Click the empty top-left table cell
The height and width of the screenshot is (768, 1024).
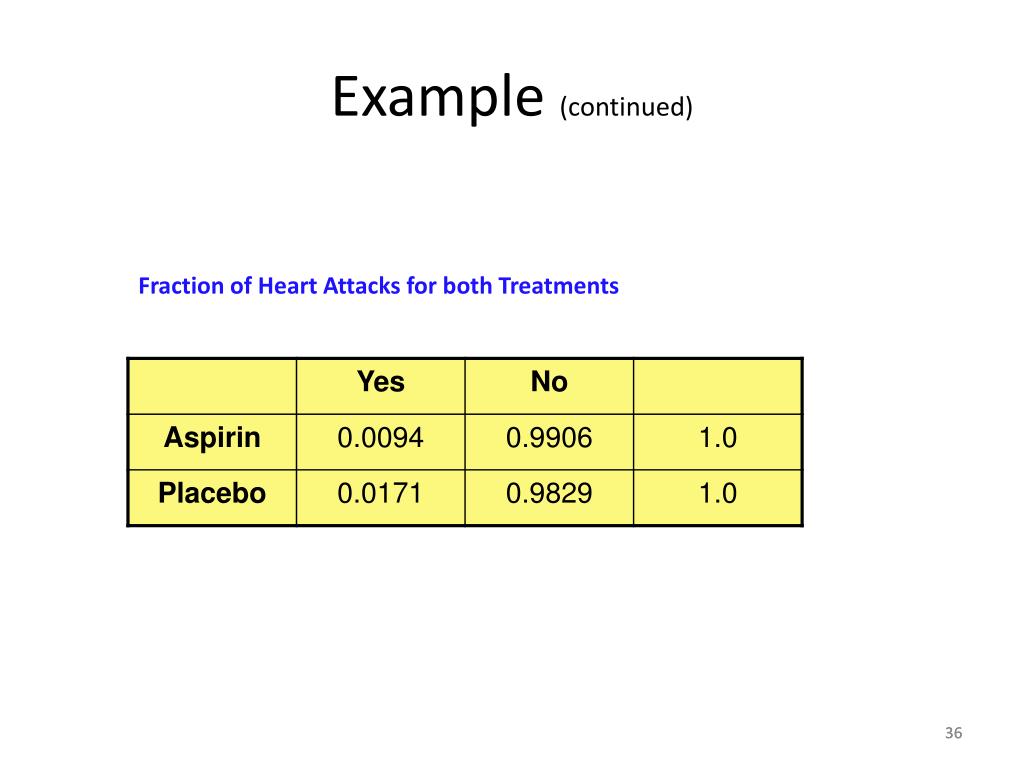[212, 386]
